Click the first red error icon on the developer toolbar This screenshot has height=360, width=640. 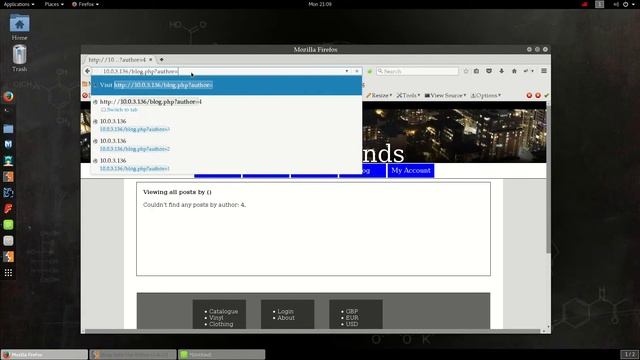pos(529,96)
